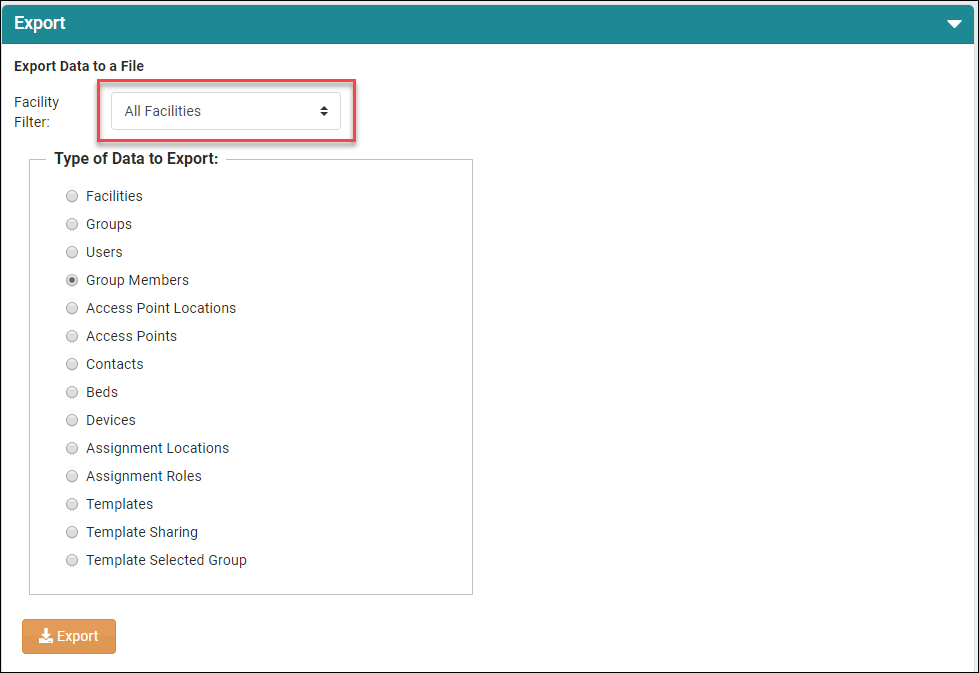Viewport: 979px width, 673px height.
Task: Collapse the Export panel using header arrow
Action: [953, 24]
